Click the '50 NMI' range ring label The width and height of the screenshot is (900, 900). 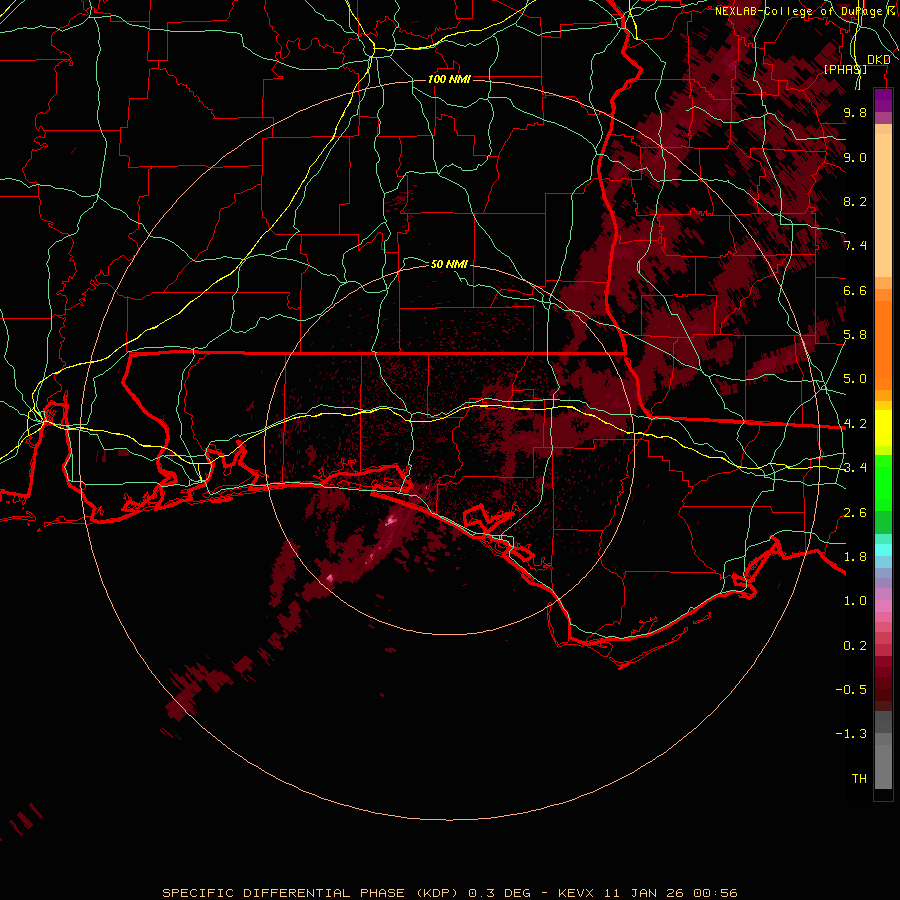click(449, 264)
